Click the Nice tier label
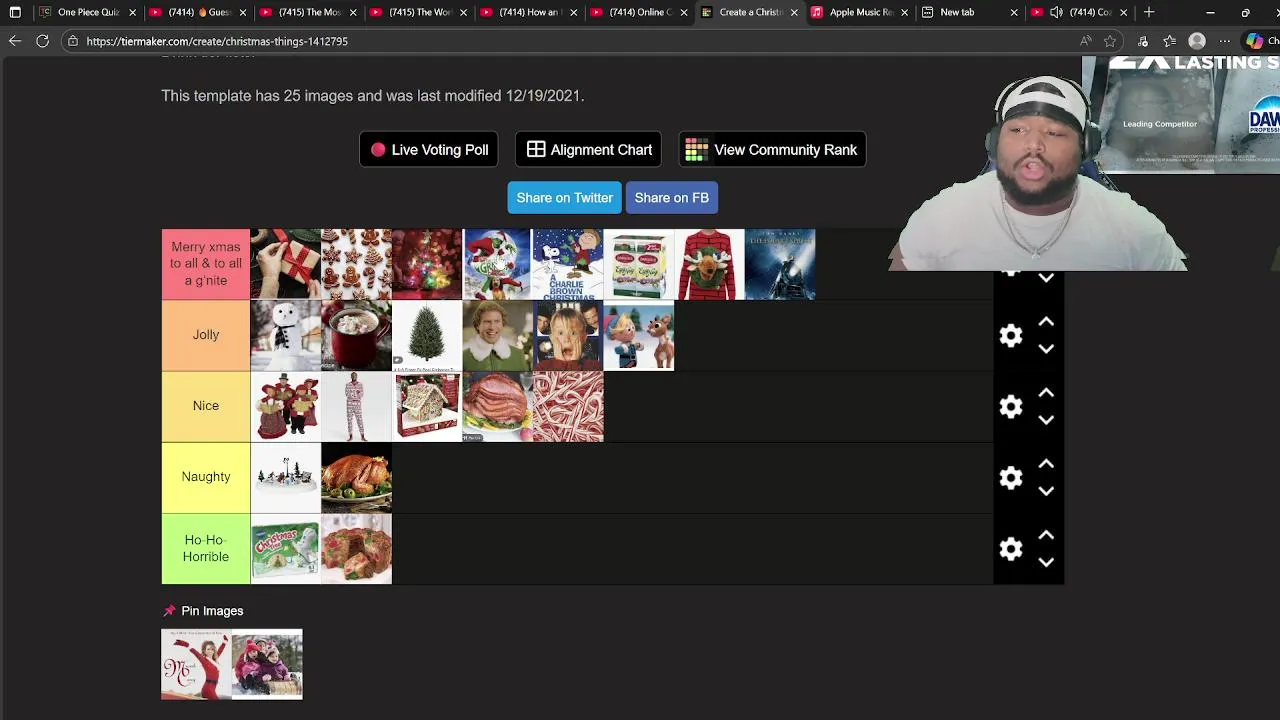The height and width of the screenshot is (720, 1280). pos(206,406)
